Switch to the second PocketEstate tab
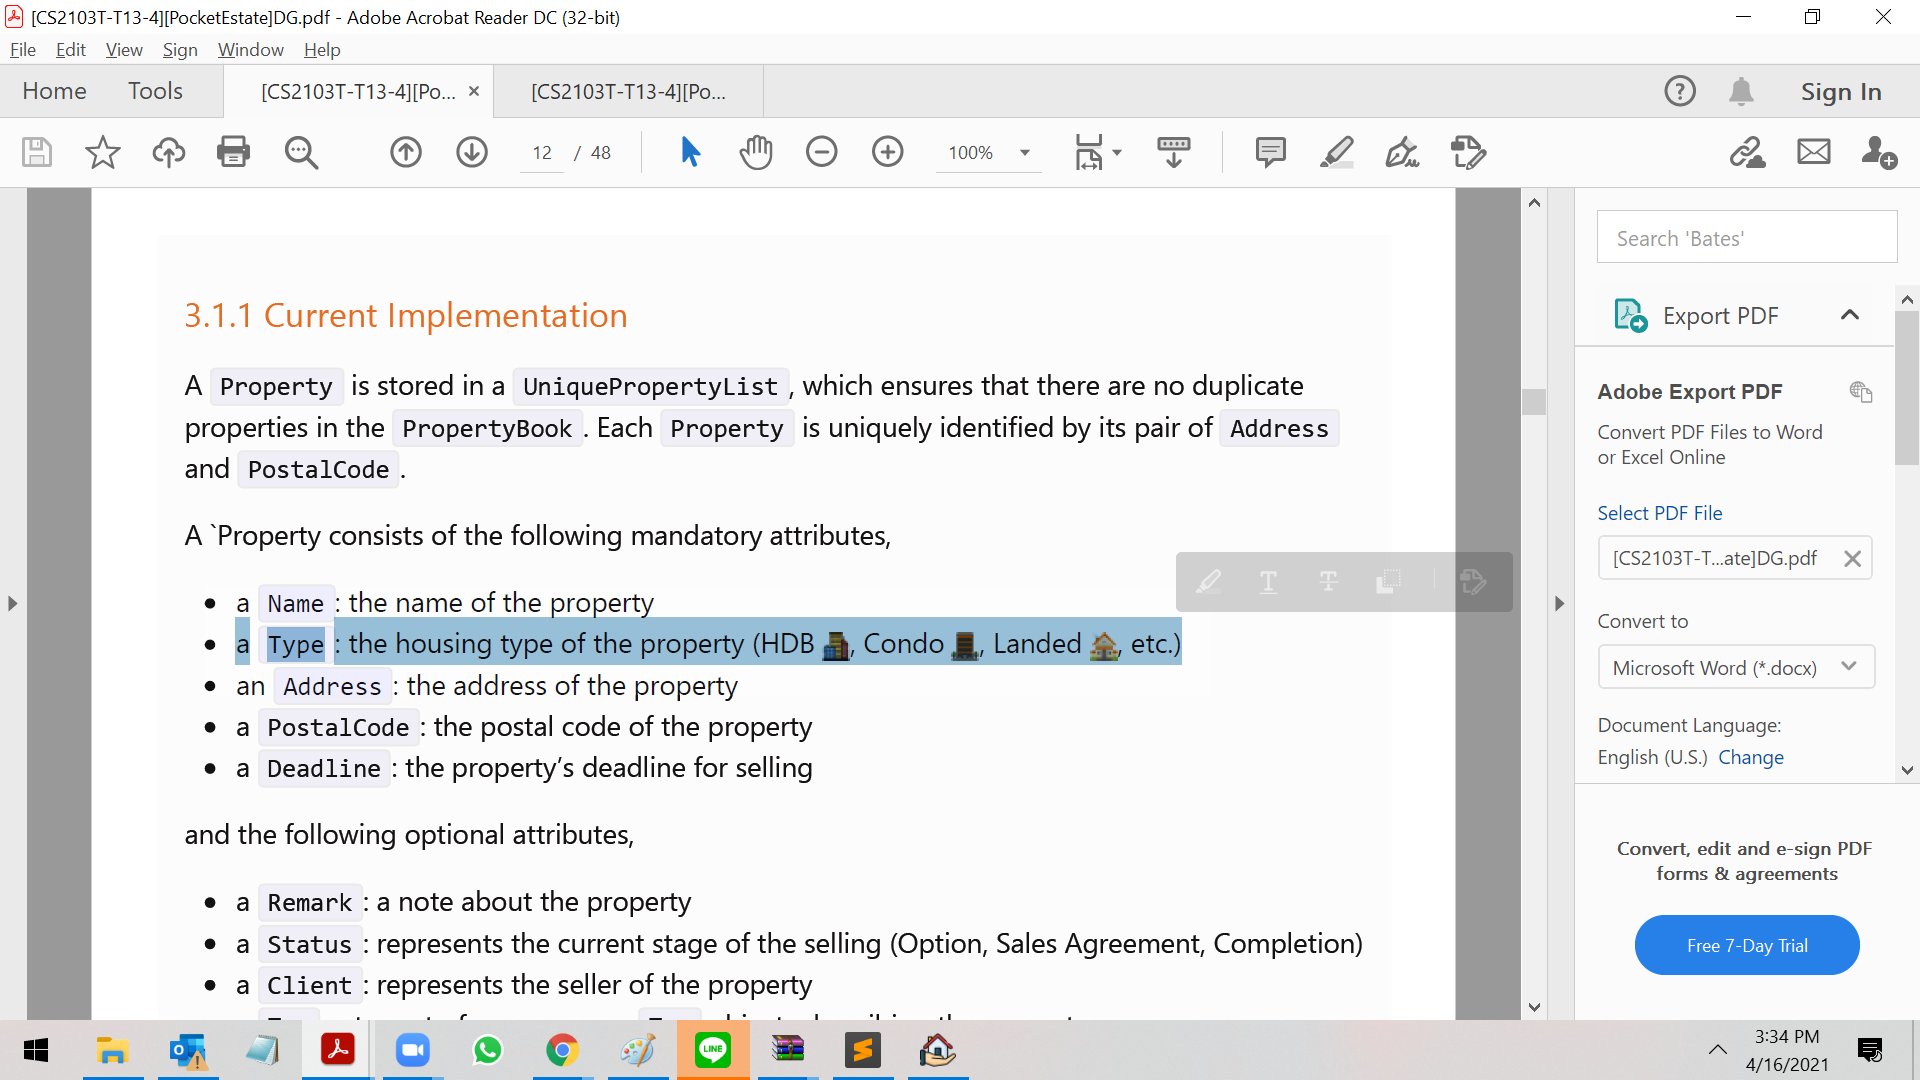 628,91
